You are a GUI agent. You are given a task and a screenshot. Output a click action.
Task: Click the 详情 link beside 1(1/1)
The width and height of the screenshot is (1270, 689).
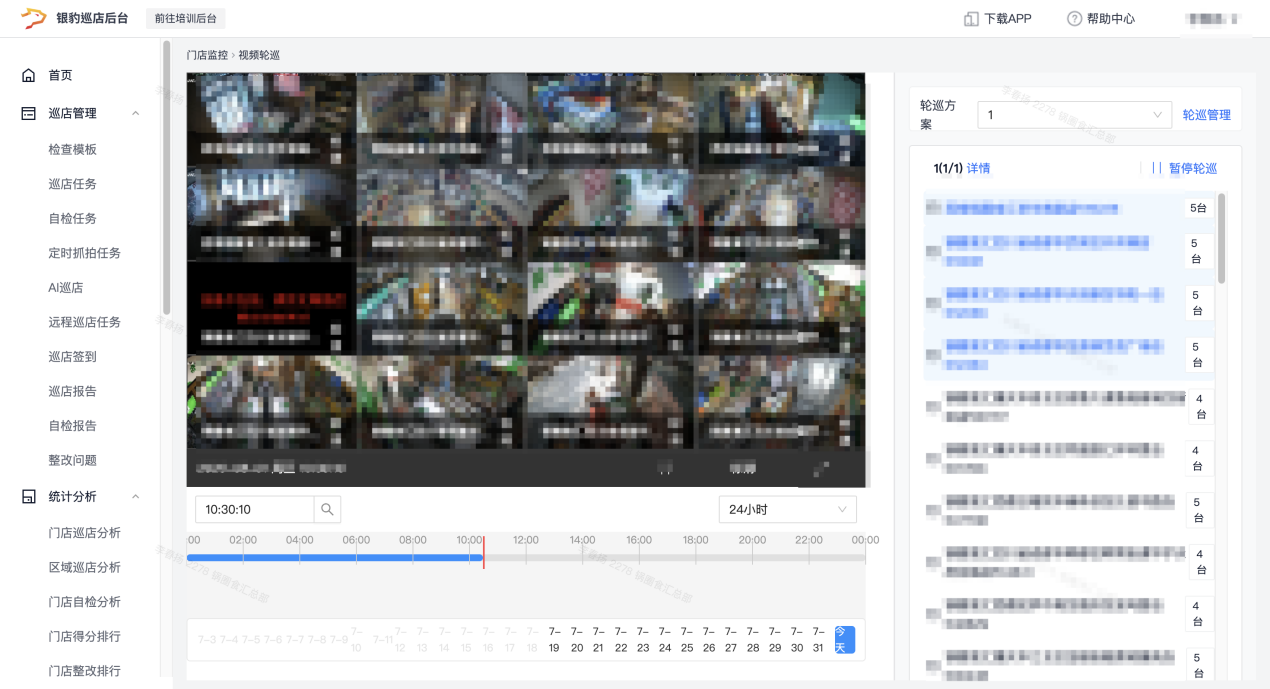(978, 169)
